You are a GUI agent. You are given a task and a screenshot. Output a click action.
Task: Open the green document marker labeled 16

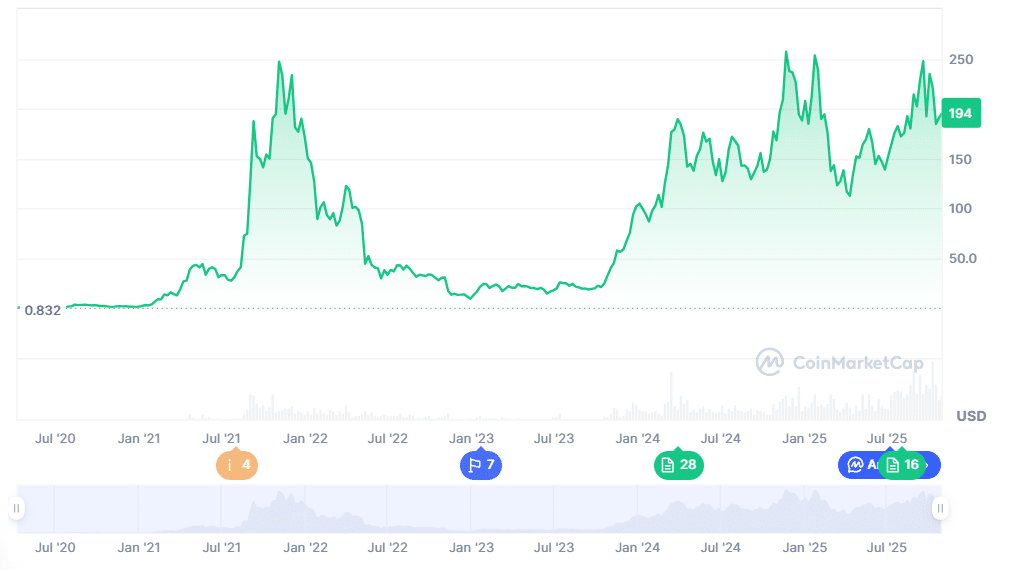pos(901,465)
